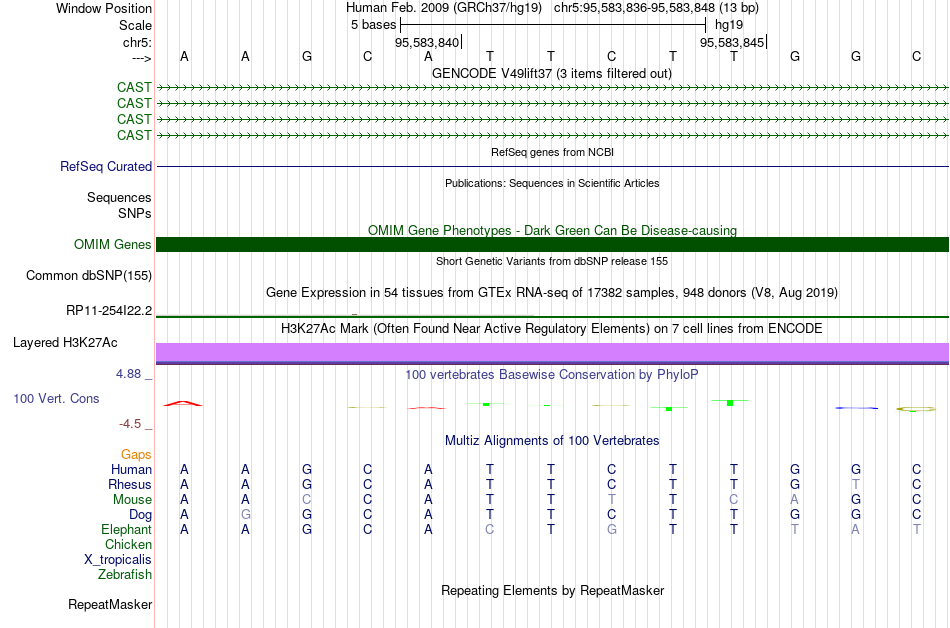Click the grey C base in Elephant row

pyautogui.click(x=490, y=529)
